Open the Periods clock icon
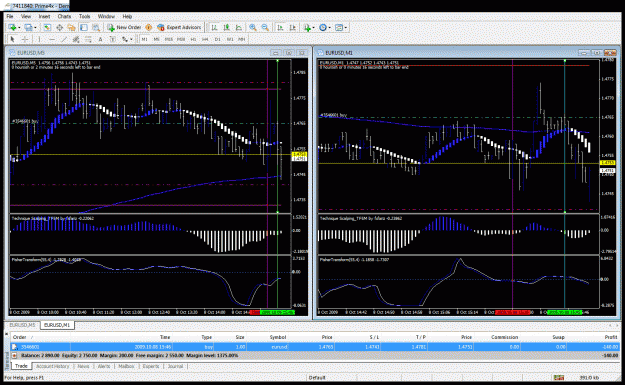This screenshot has height=385, width=625. tap(323, 28)
